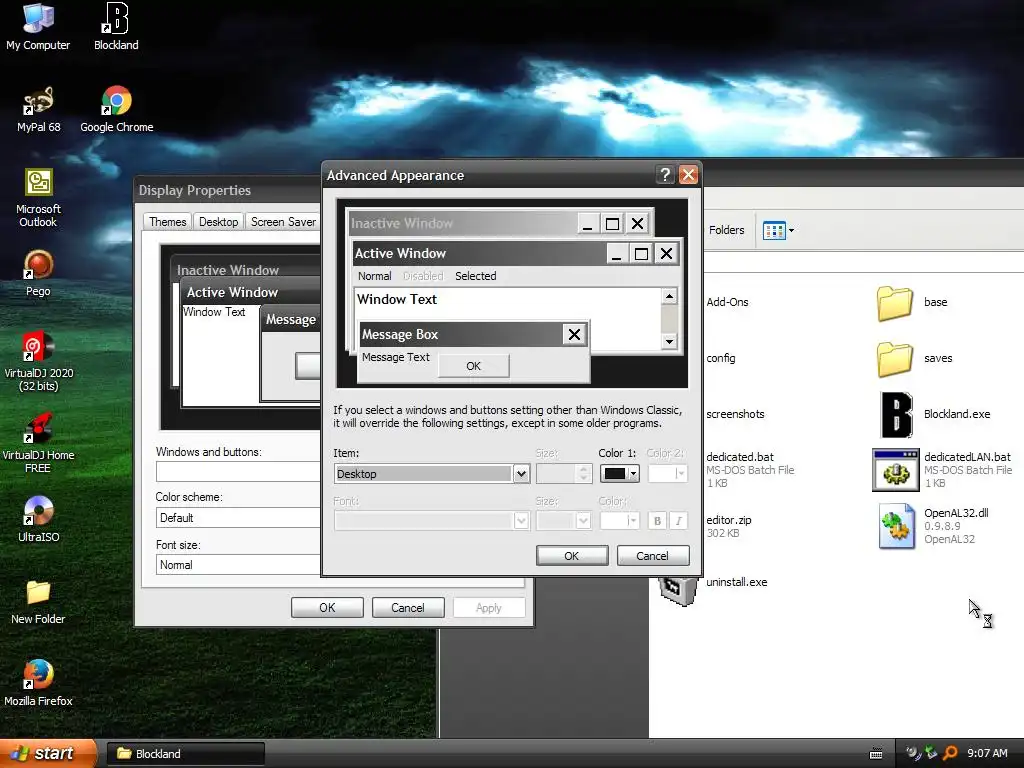Launch Mozilla Firefox desktop icon
This screenshot has width=1024, height=768.
coord(38,684)
